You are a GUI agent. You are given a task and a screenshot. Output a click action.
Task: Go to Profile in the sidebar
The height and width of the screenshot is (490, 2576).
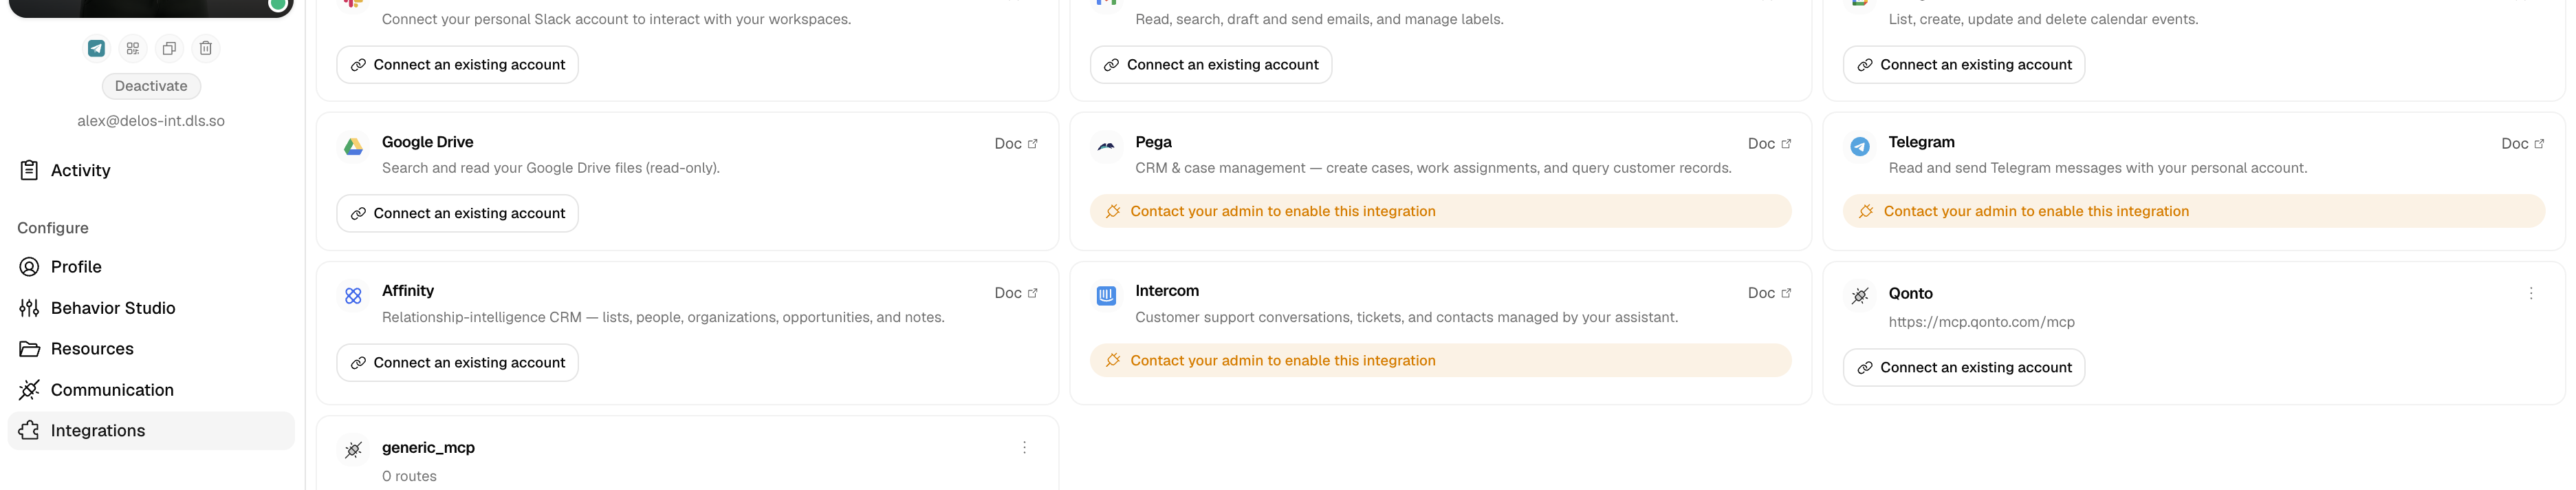coord(151,267)
